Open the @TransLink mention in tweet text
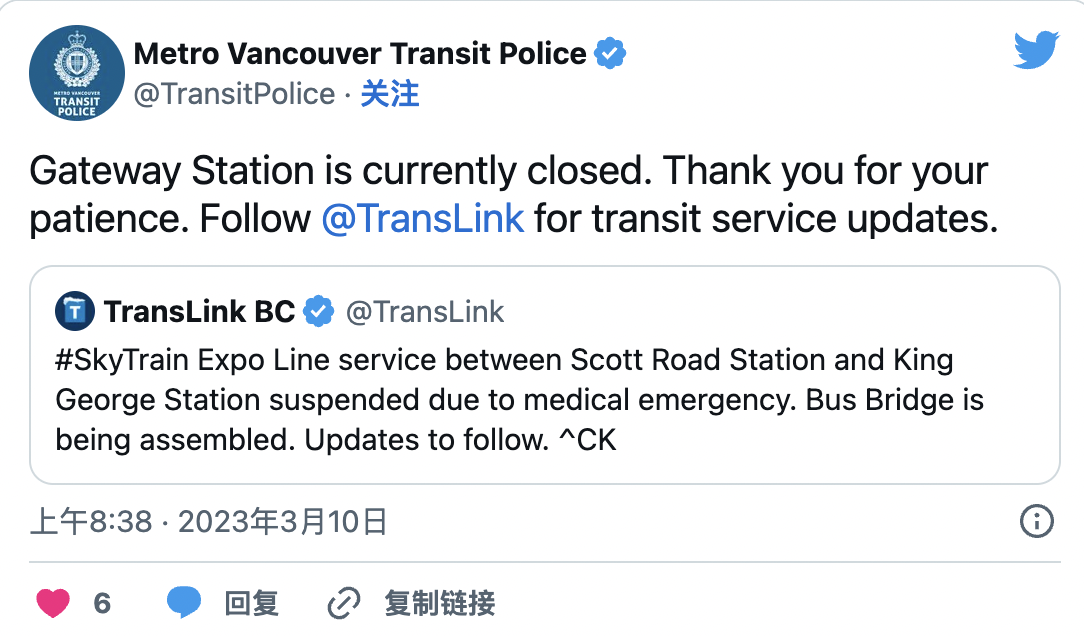The image size is (1084, 636). 422,219
